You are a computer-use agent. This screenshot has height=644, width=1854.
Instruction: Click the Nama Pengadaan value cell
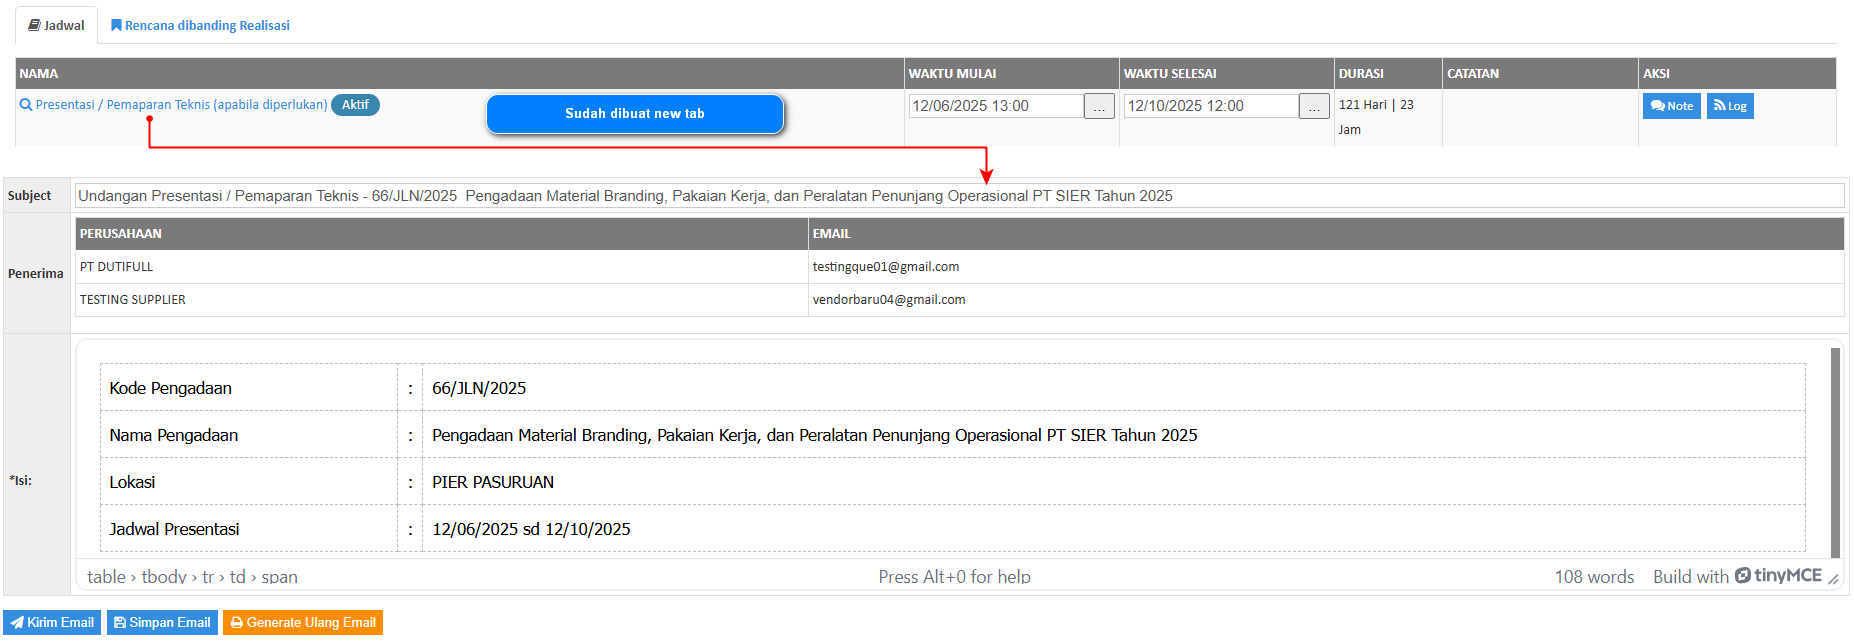pos(1113,435)
